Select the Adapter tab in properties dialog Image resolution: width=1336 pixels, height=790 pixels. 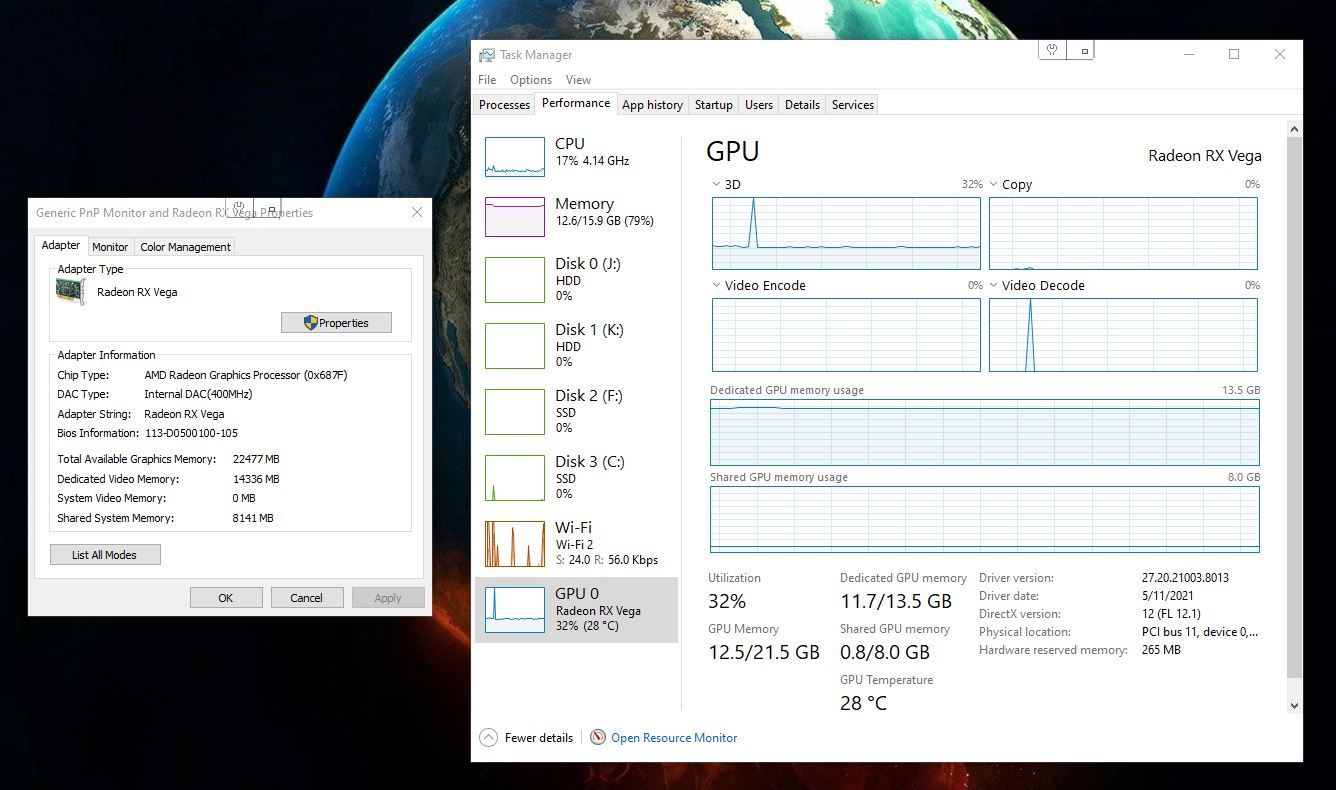[61, 245]
